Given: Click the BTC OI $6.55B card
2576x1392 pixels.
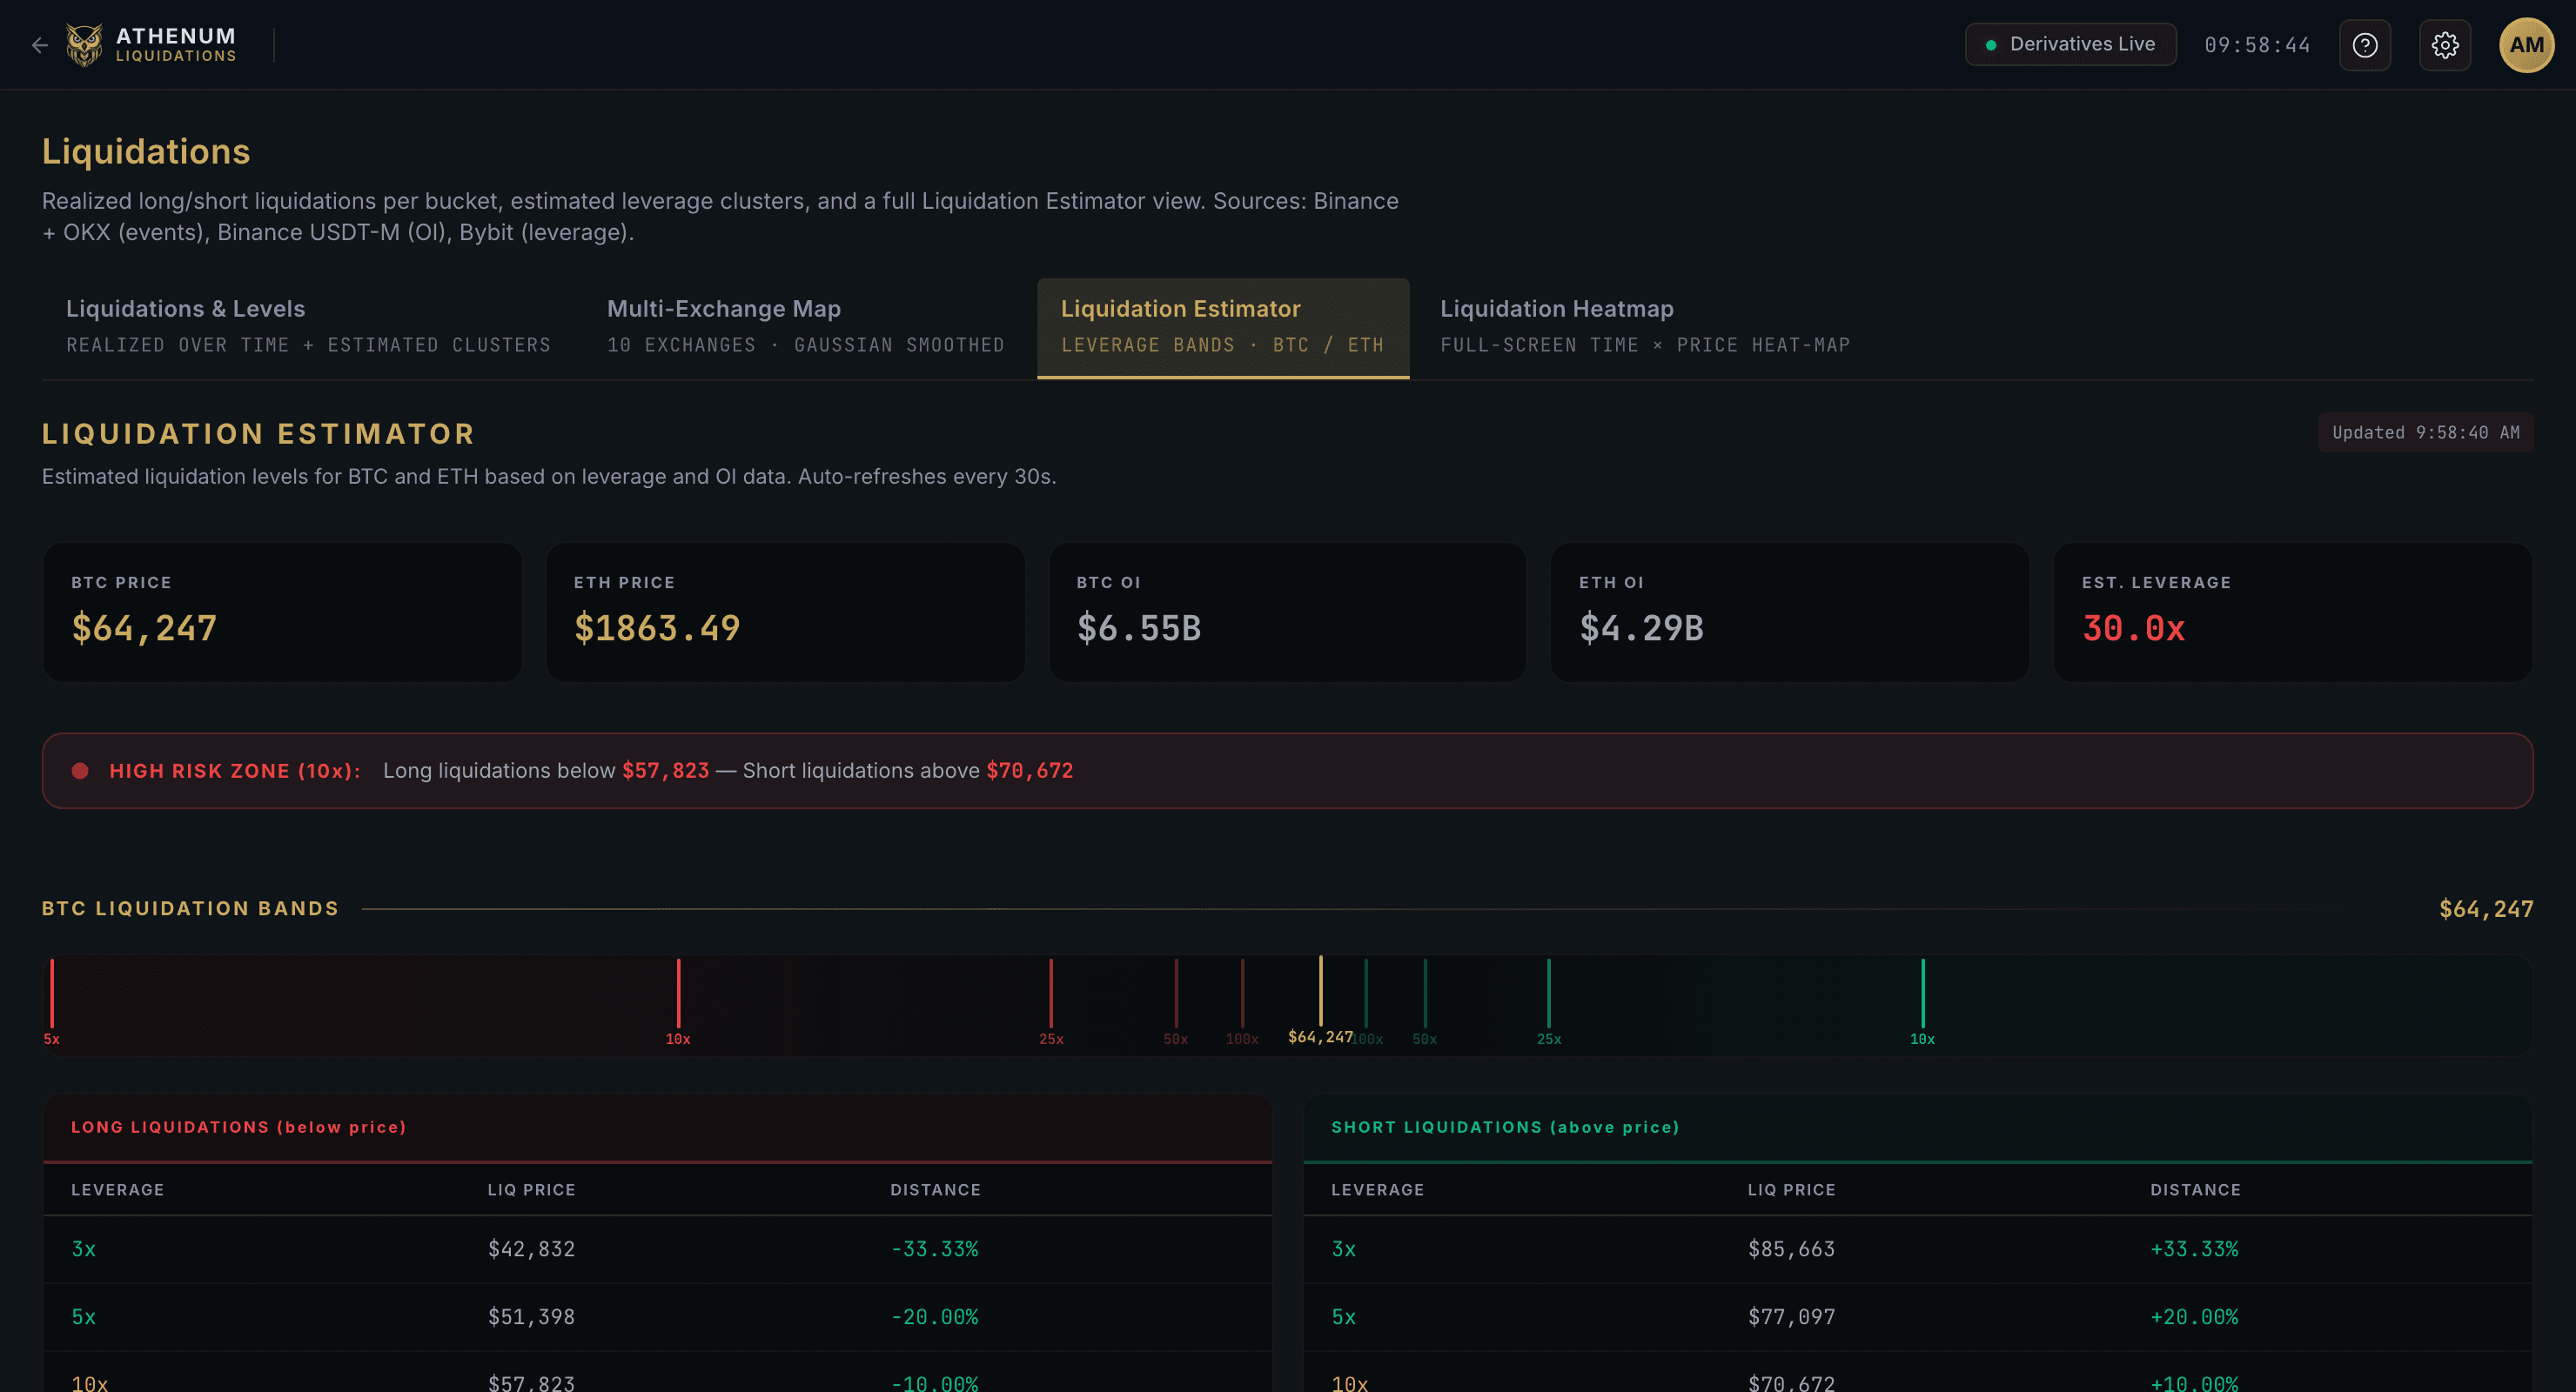Looking at the screenshot, I should tap(1287, 612).
